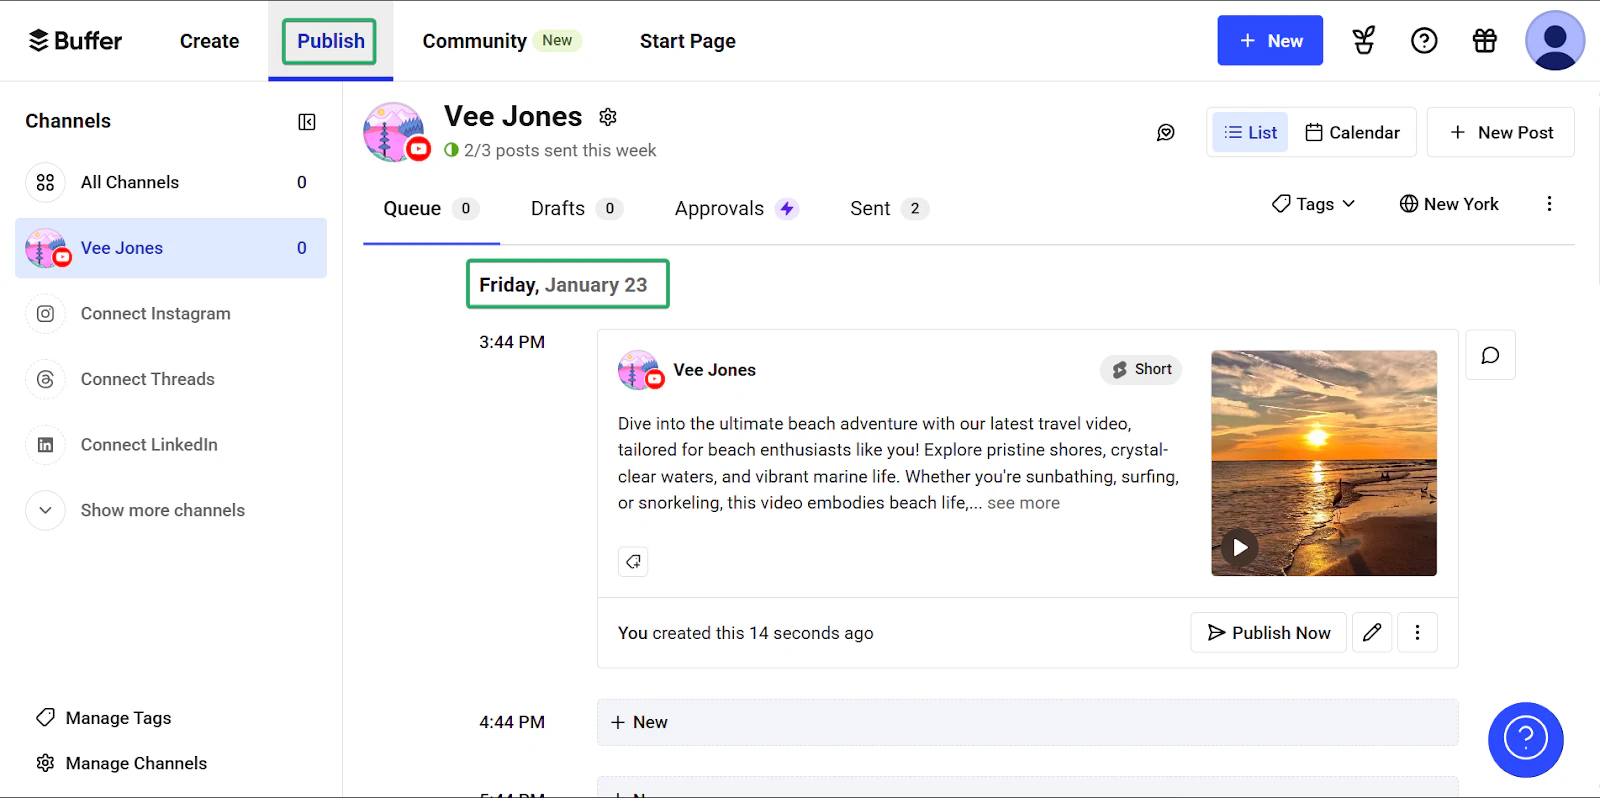Click the '3:44 PM' time label

tap(512, 342)
